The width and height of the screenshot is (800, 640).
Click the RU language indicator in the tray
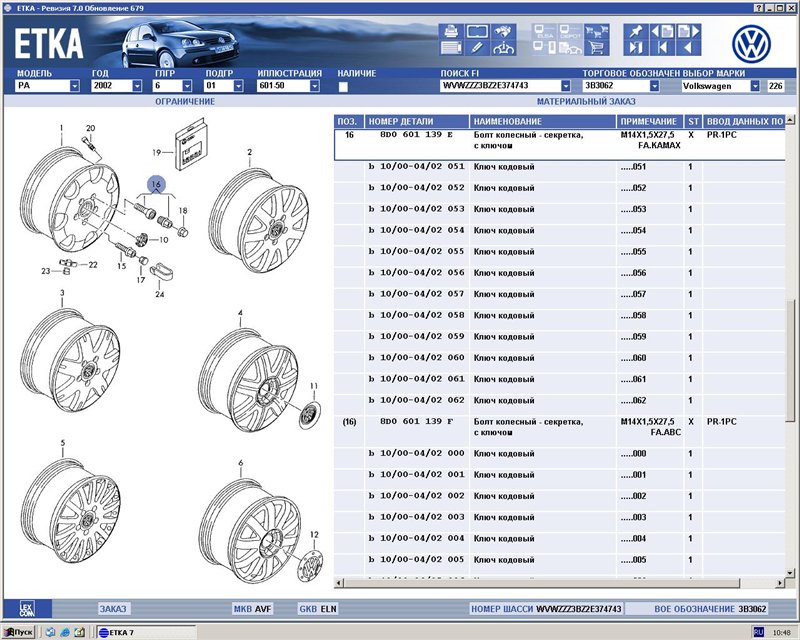tap(759, 632)
